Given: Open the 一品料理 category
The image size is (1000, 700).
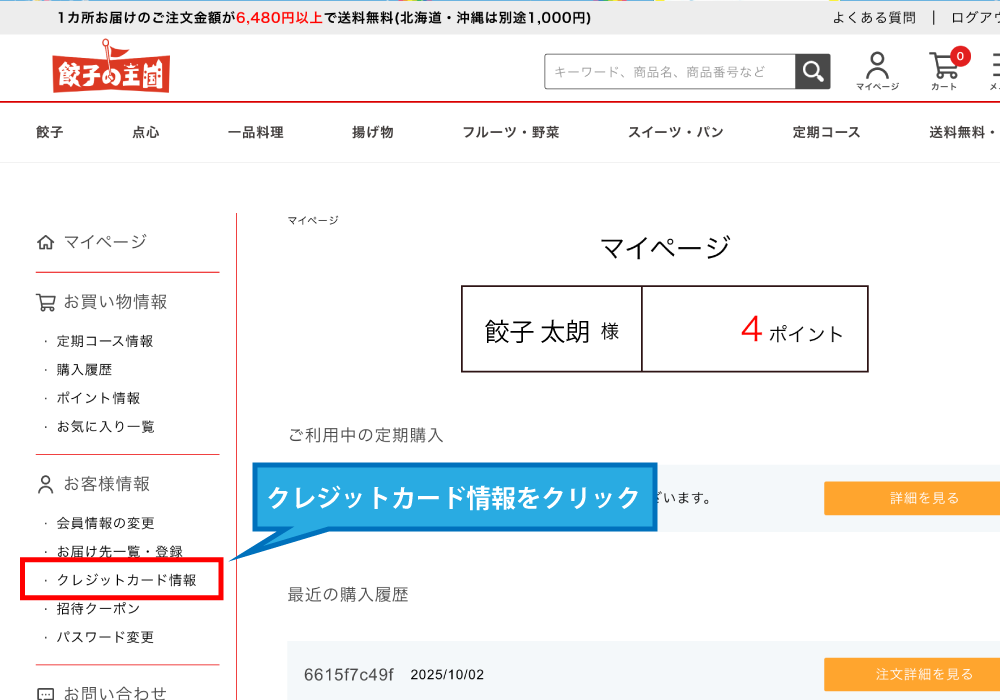Looking at the screenshot, I should [255, 132].
